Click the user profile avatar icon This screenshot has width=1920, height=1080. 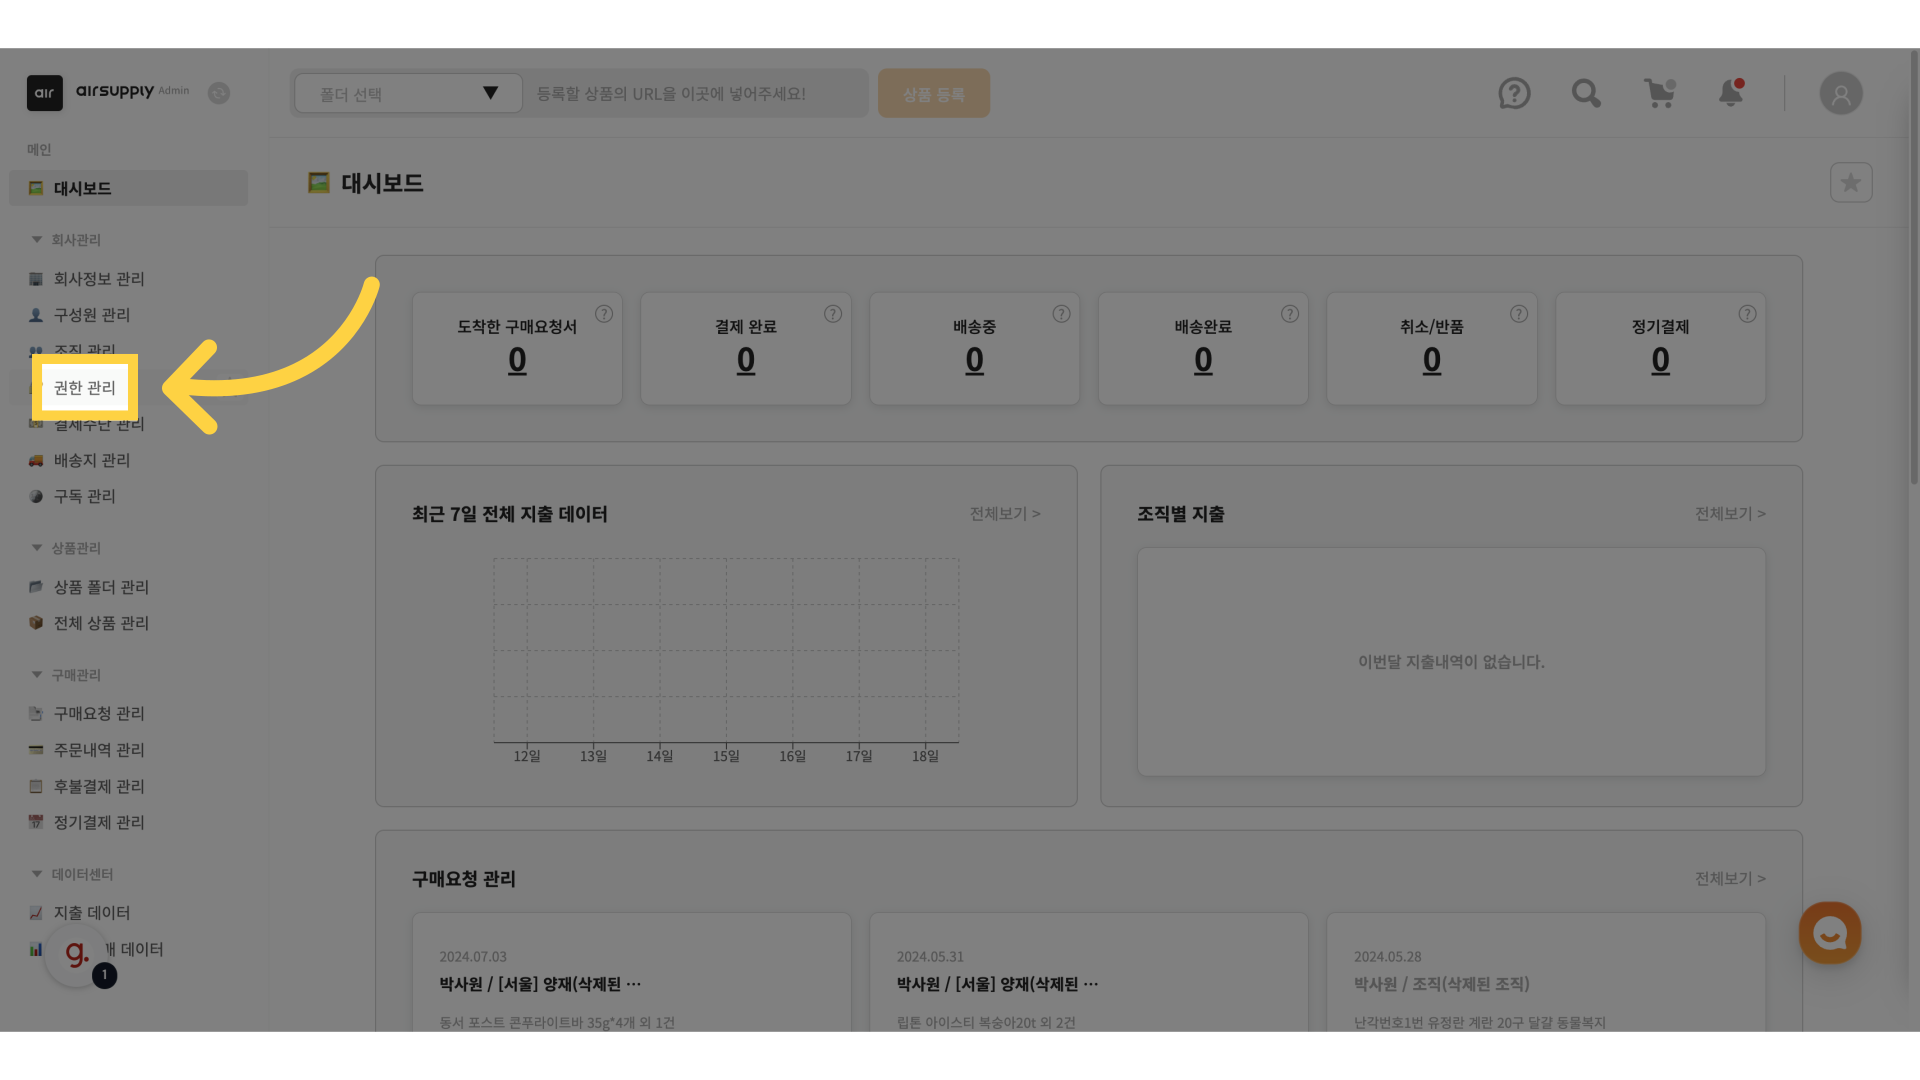coord(1840,93)
